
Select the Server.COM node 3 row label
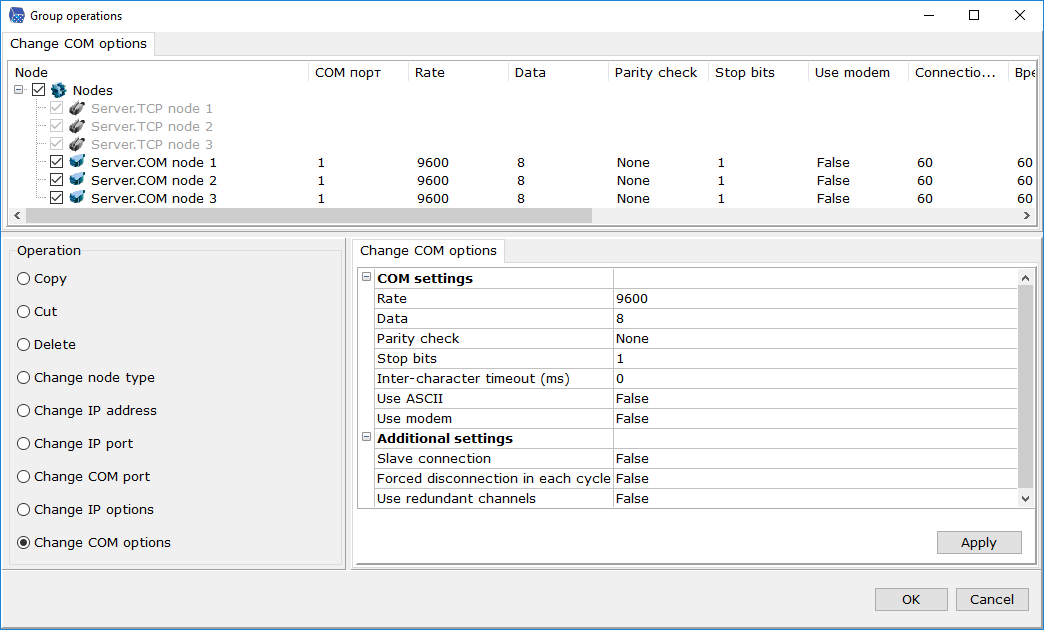(154, 198)
